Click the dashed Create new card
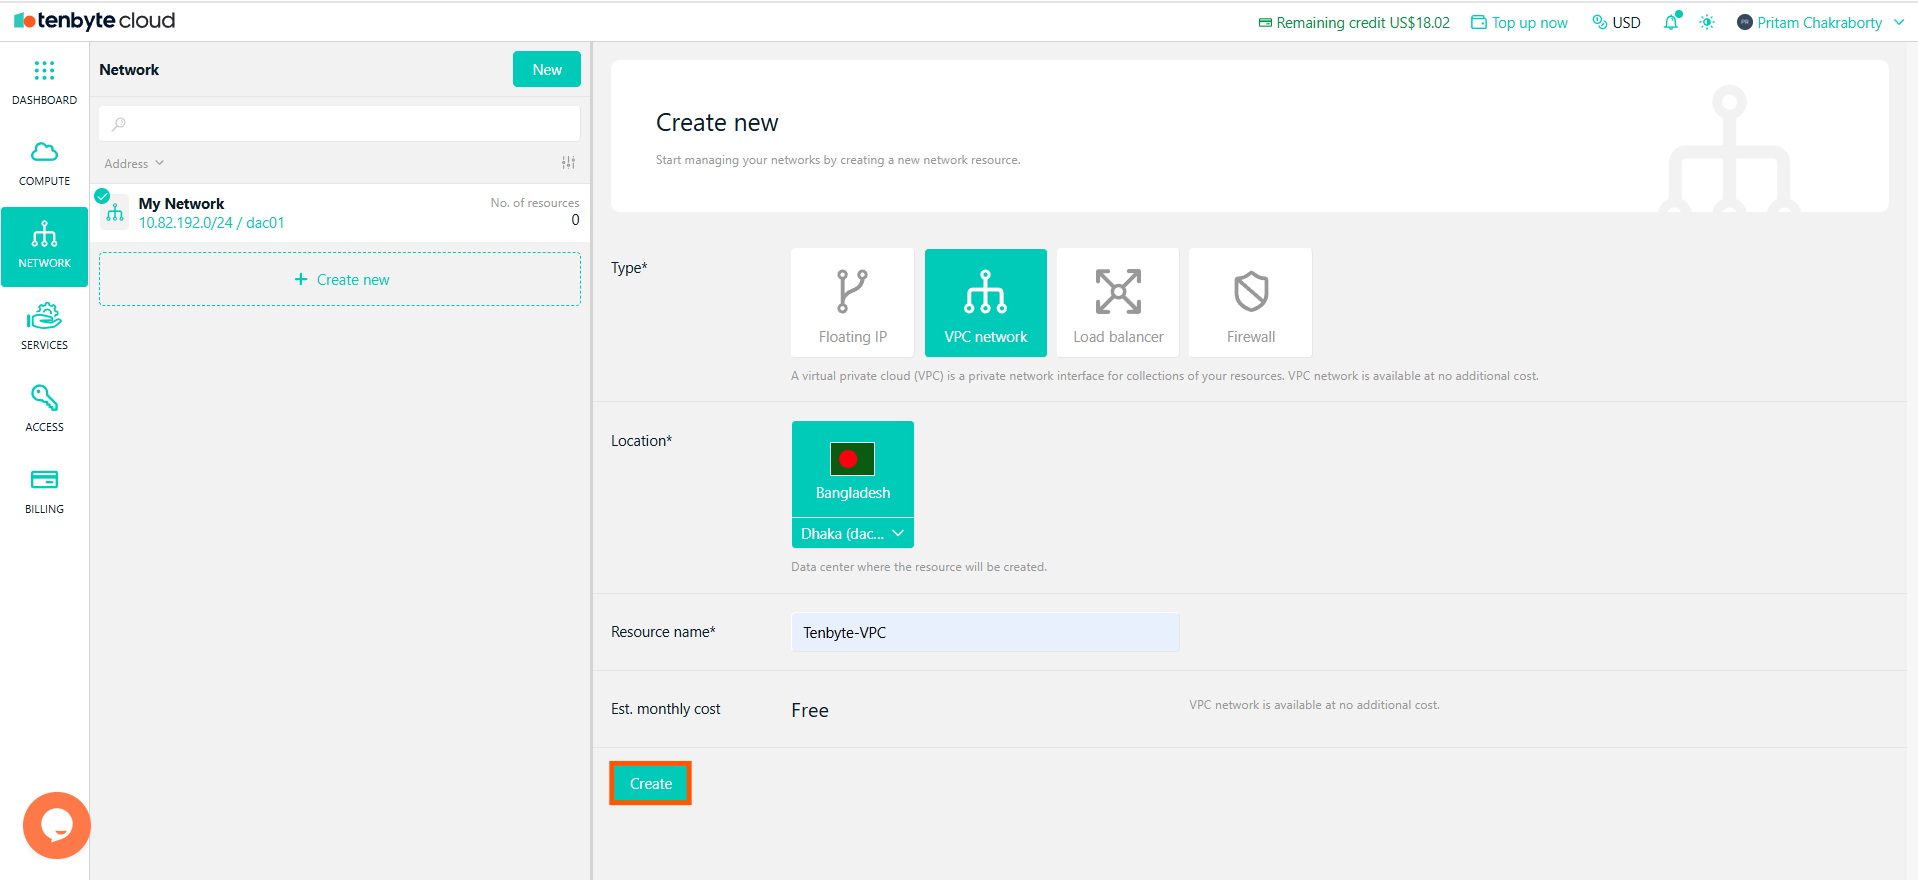 click(x=340, y=279)
